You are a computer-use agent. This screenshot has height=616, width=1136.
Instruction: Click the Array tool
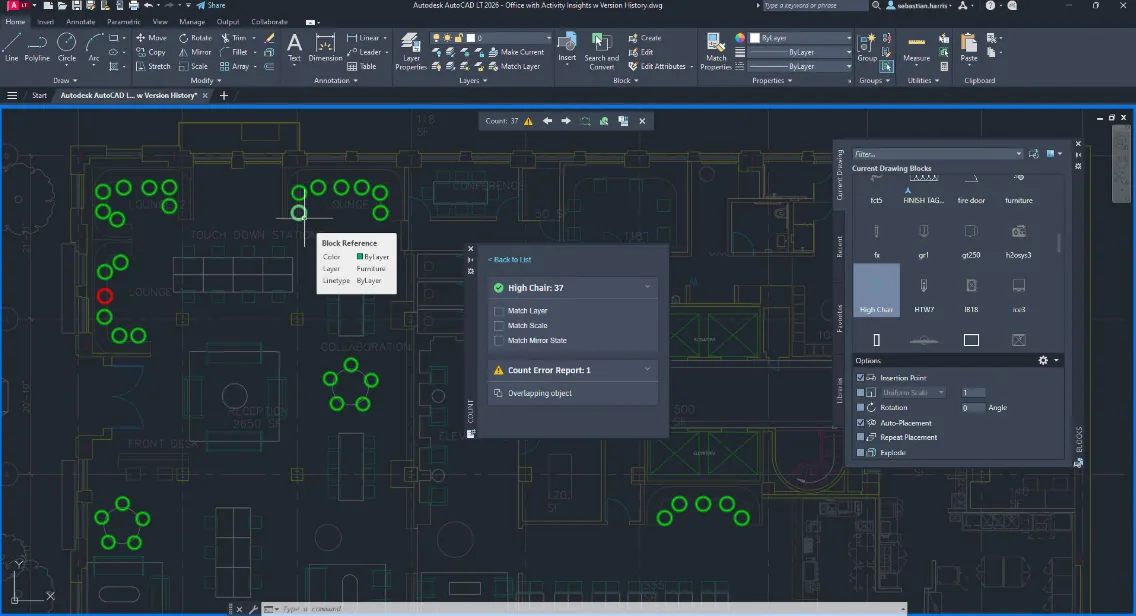[x=235, y=67]
